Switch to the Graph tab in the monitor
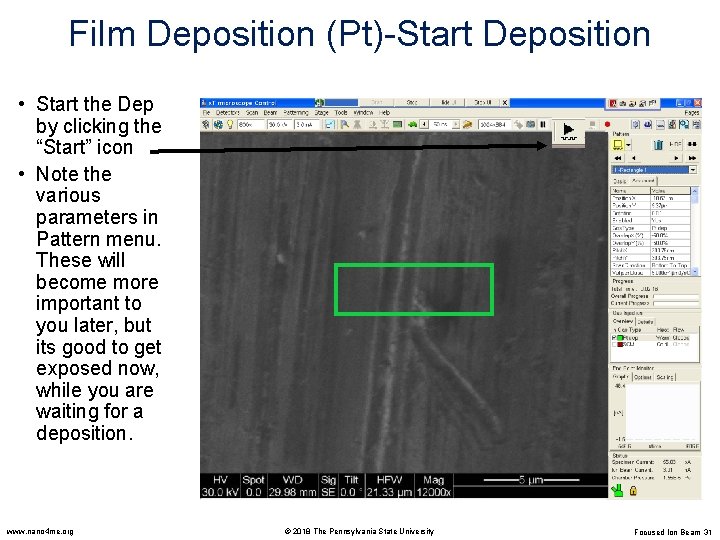720x540 pixels. coord(621,377)
